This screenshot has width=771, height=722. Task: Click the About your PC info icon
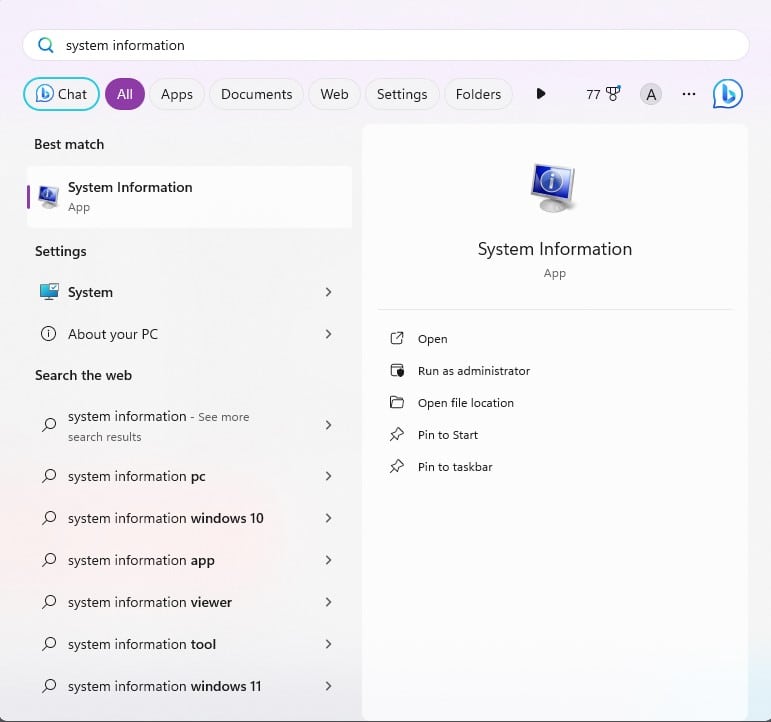48,334
